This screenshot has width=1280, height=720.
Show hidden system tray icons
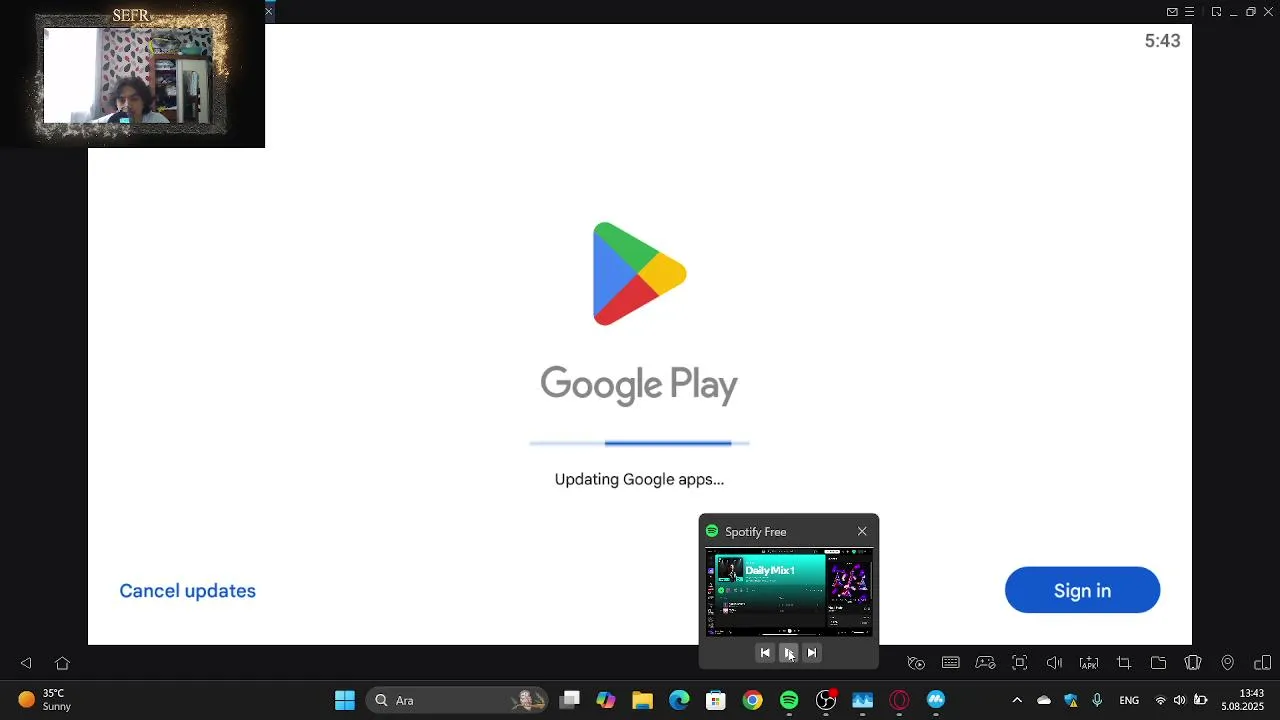tap(1017, 700)
